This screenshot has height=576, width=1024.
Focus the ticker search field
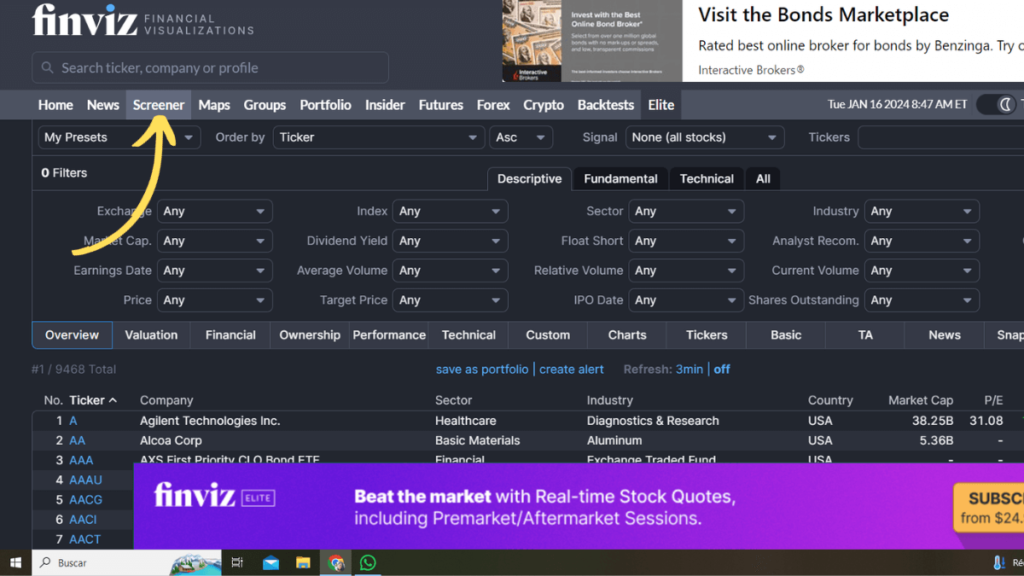coord(210,68)
